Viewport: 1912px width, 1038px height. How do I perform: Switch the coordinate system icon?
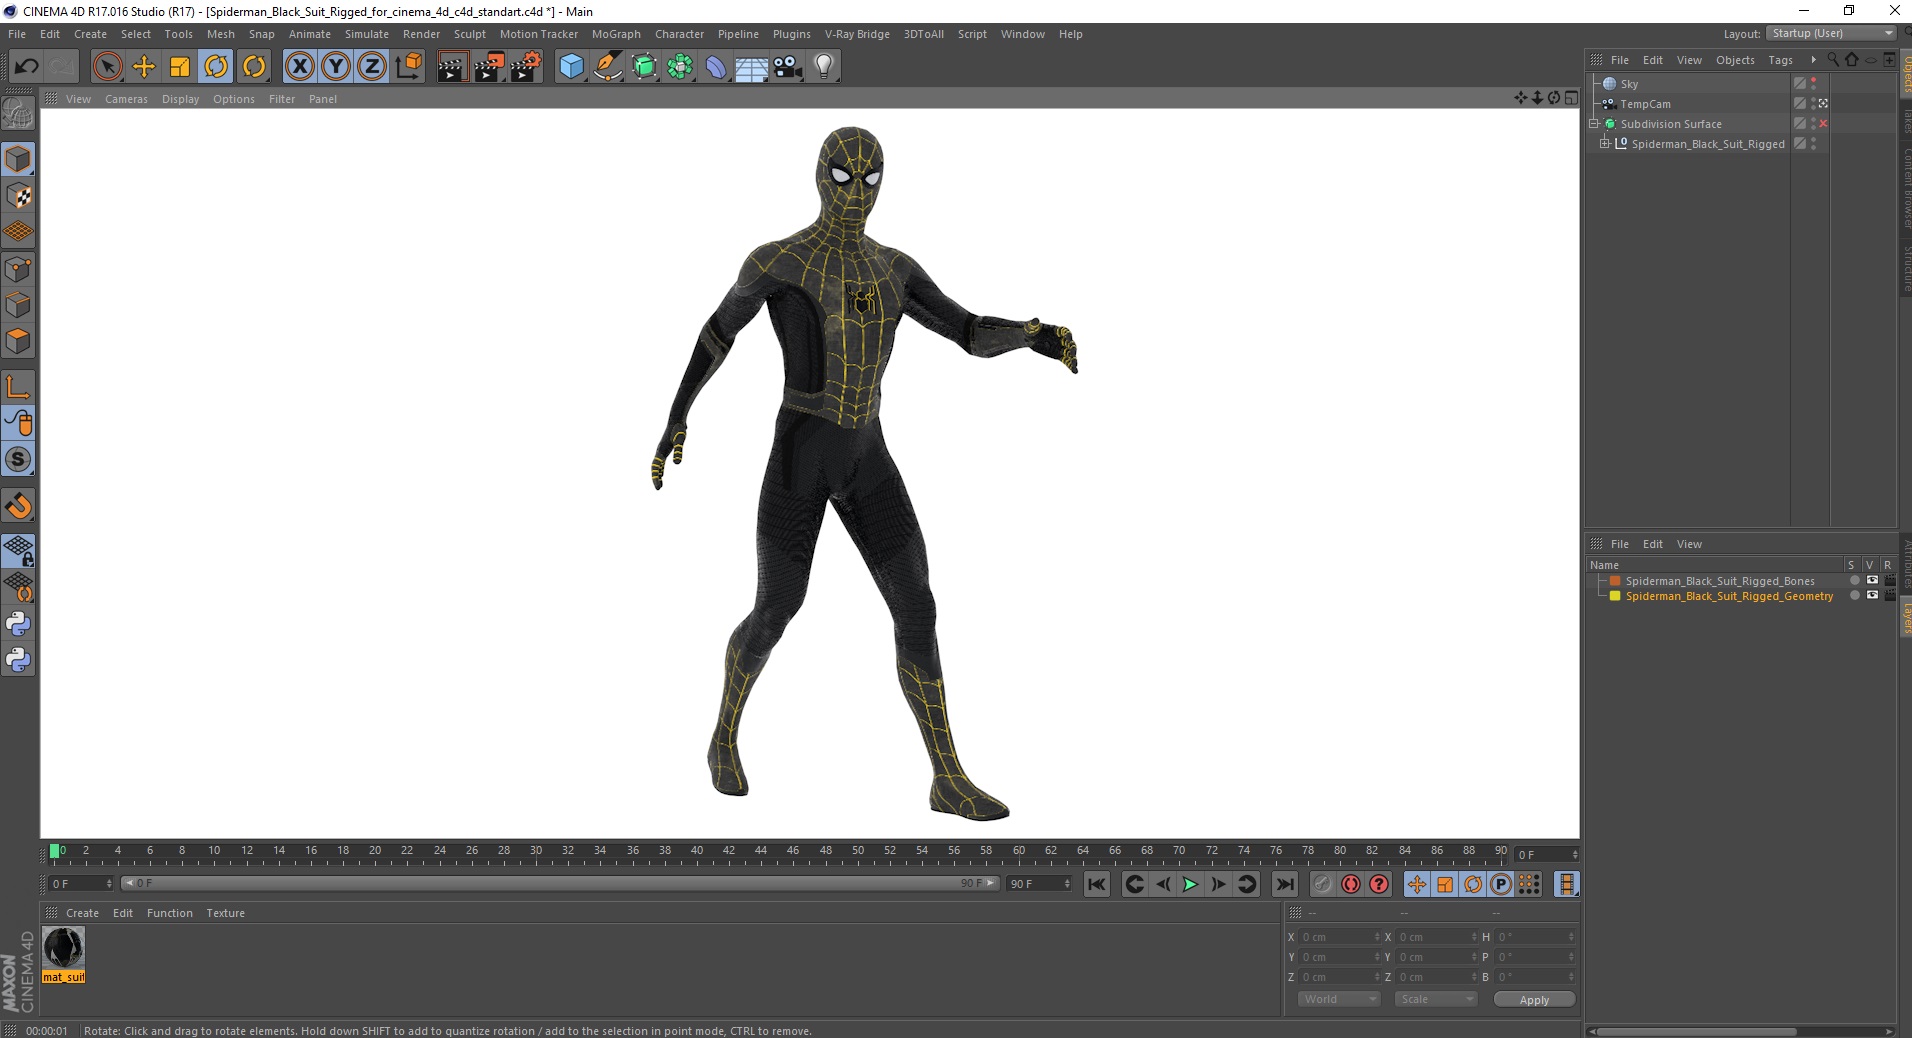[x=408, y=67]
